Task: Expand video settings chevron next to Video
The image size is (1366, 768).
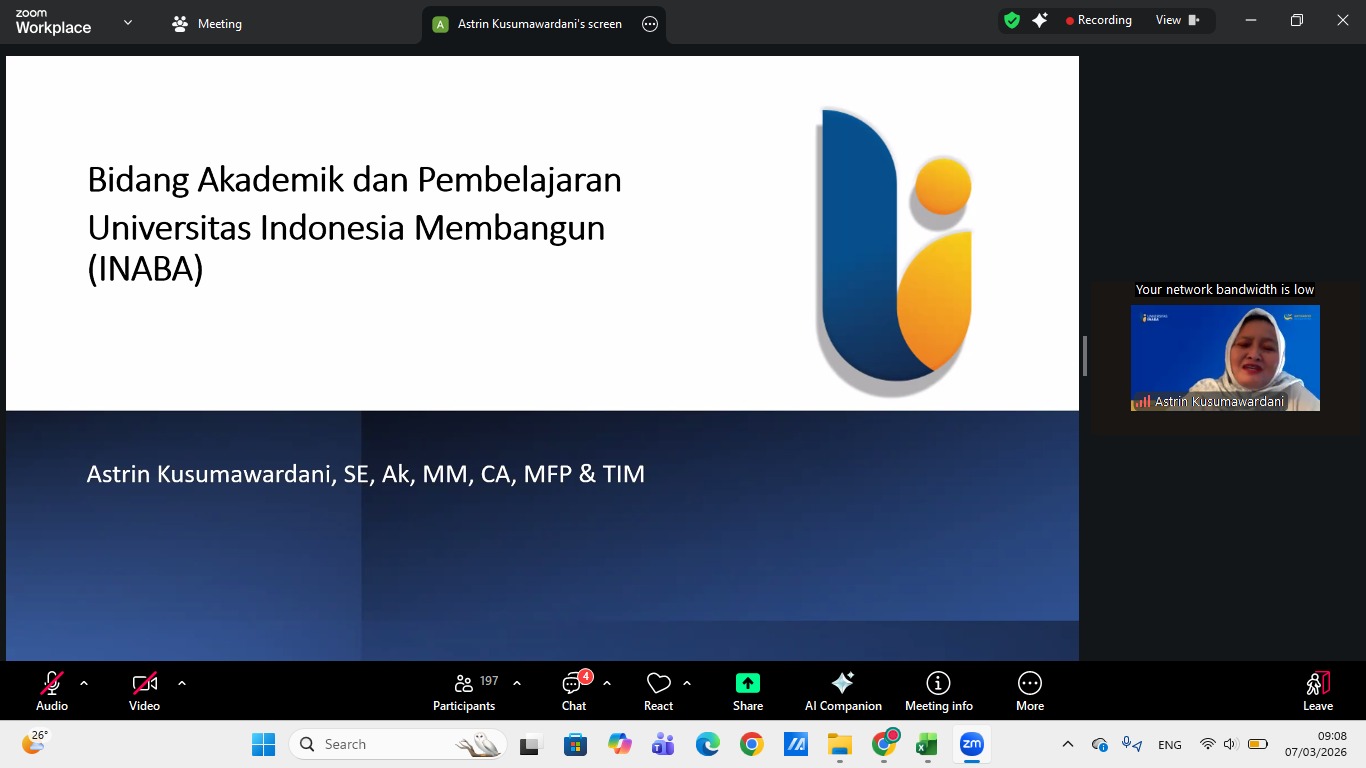Action: 182,683
